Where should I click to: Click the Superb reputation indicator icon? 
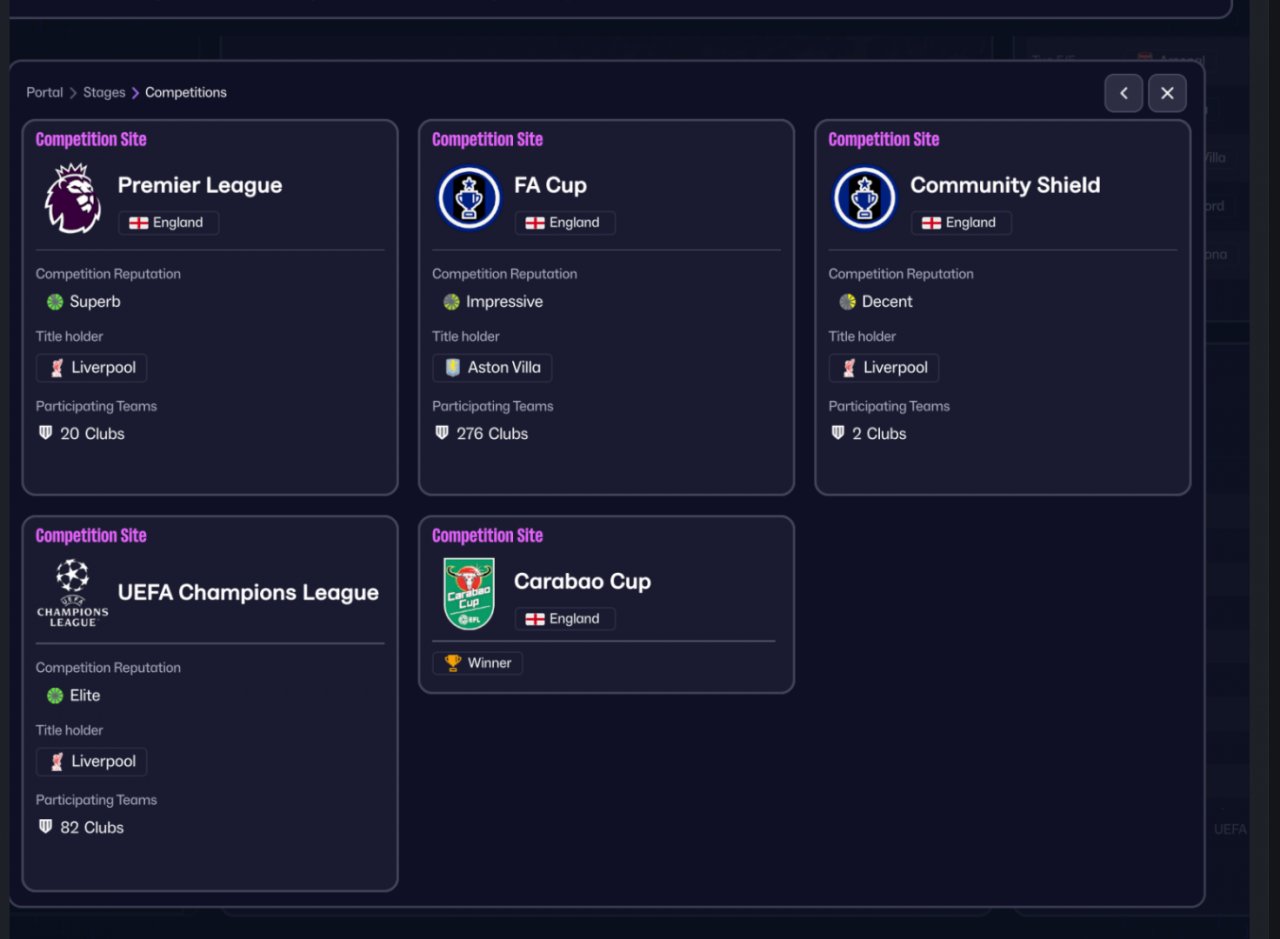click(x=55, y=302)
